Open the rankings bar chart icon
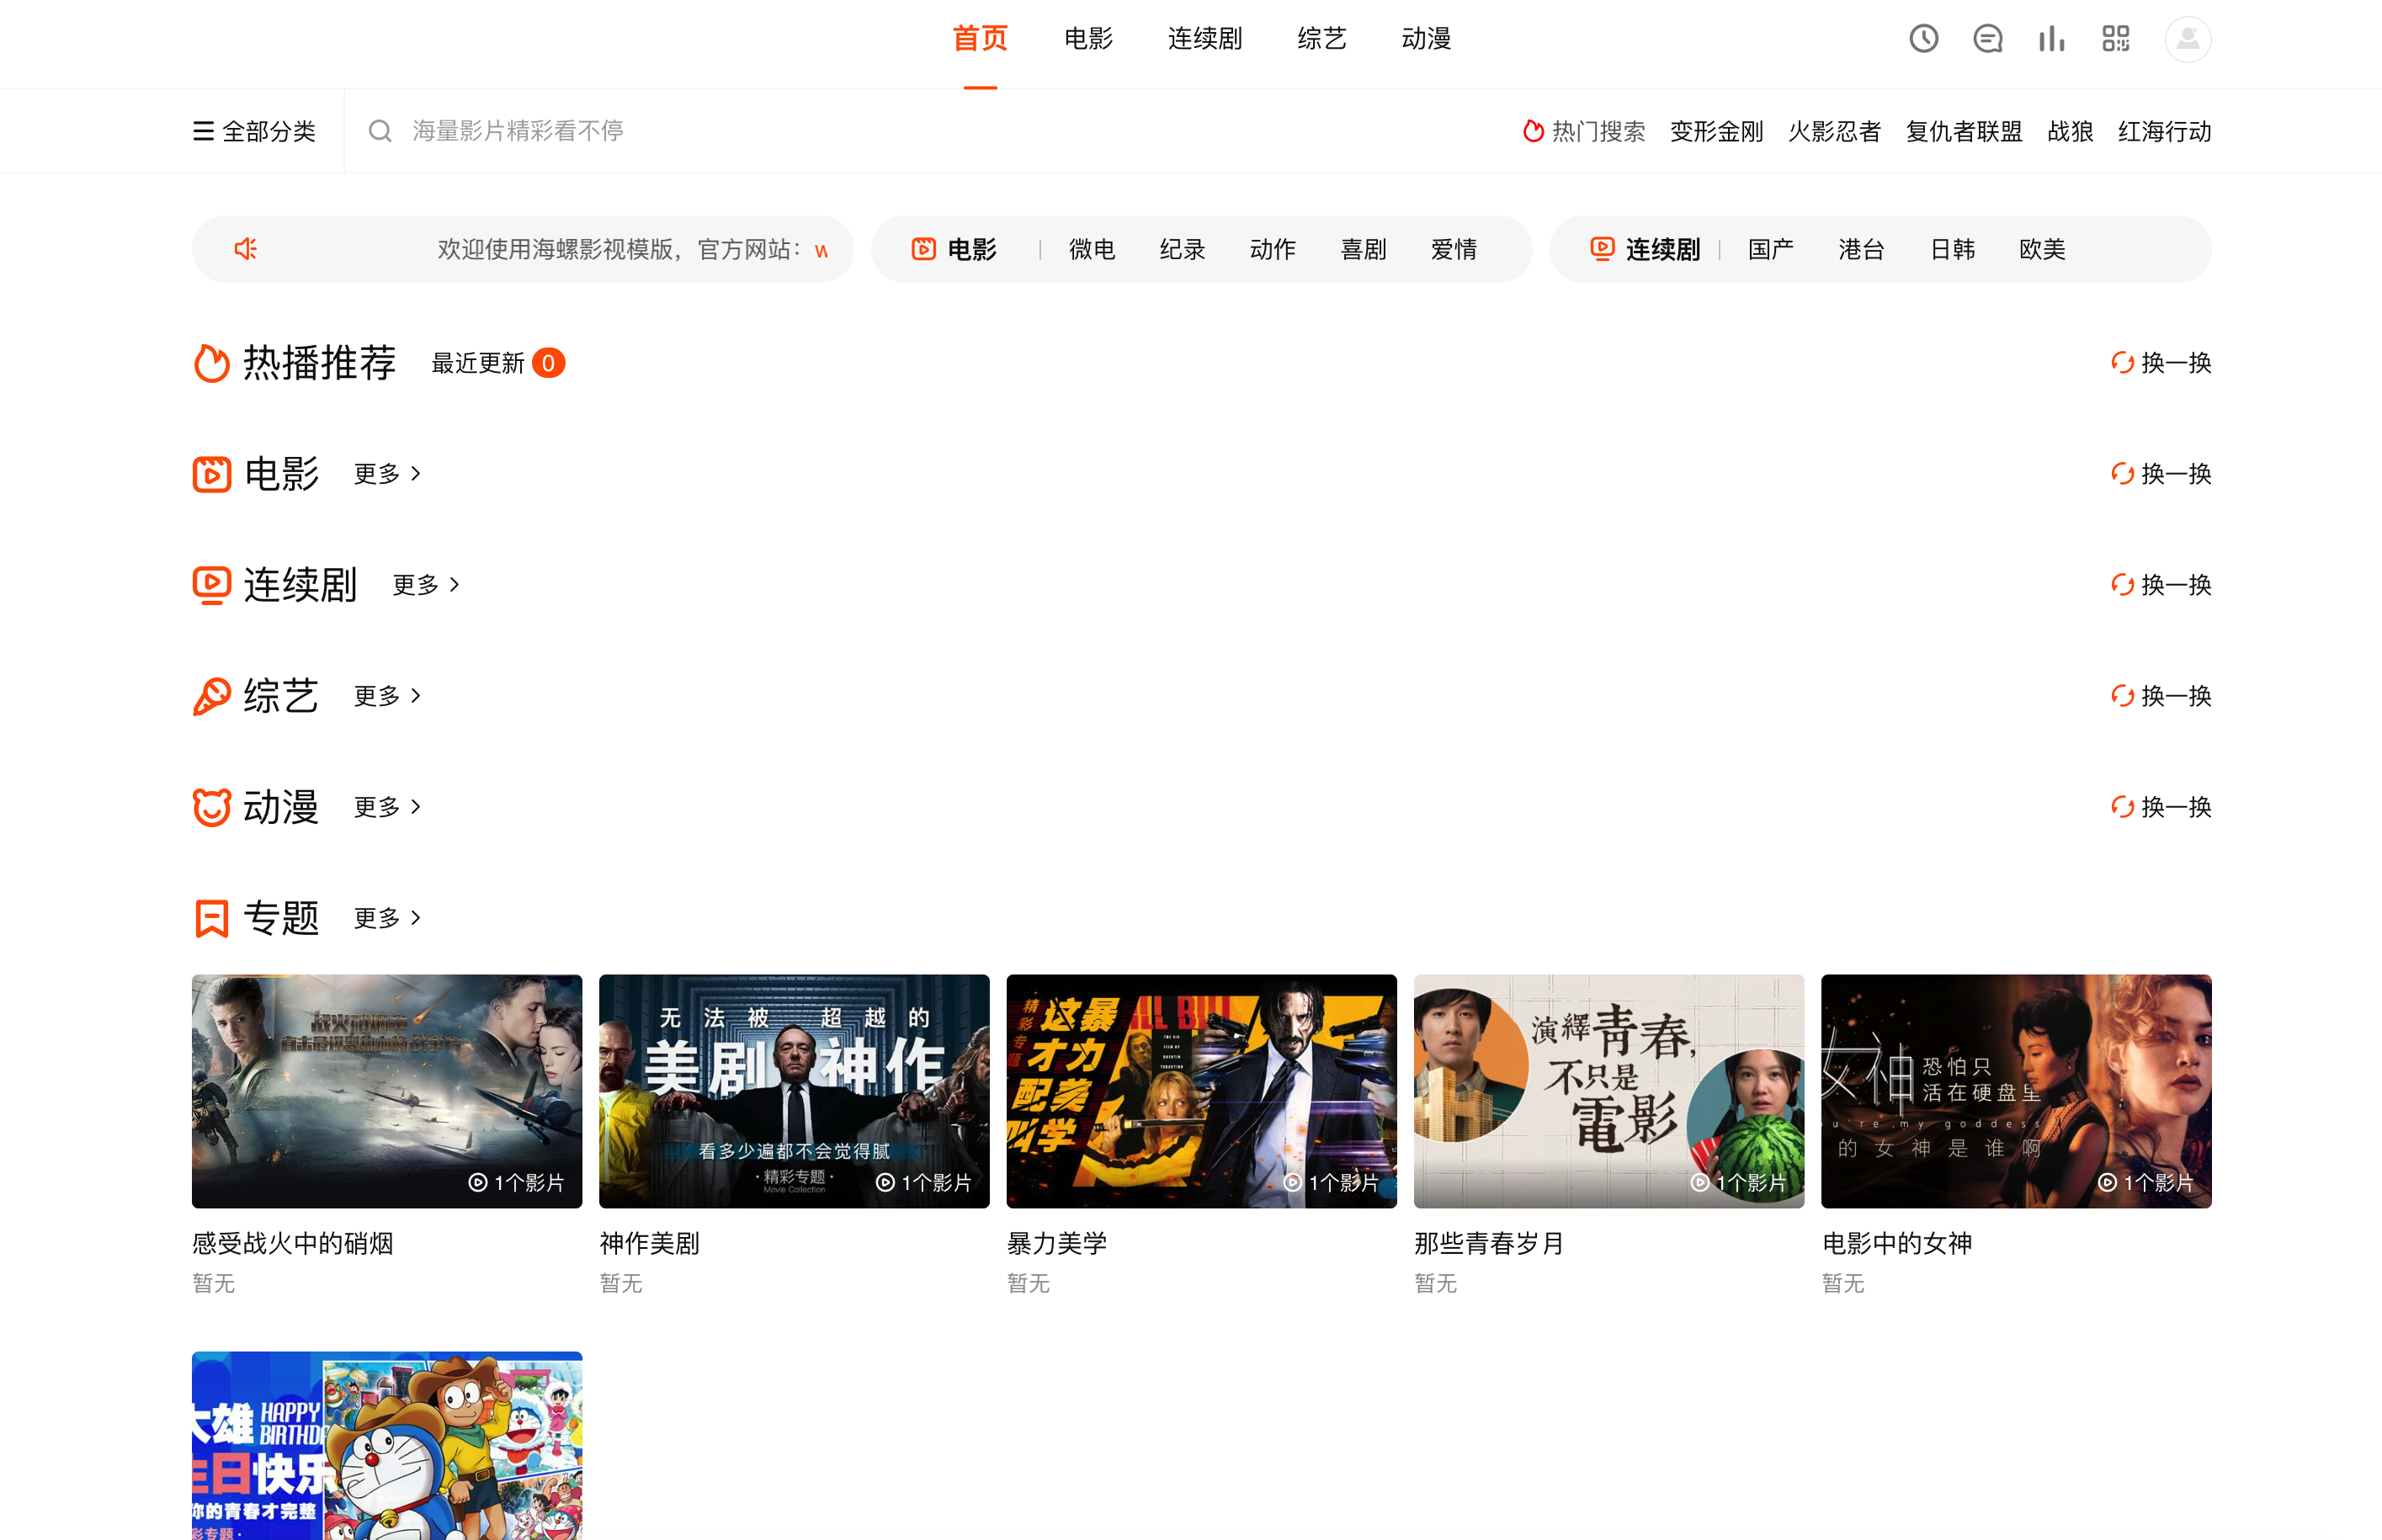2382x1540 pixels. [x=2051, y=39]
